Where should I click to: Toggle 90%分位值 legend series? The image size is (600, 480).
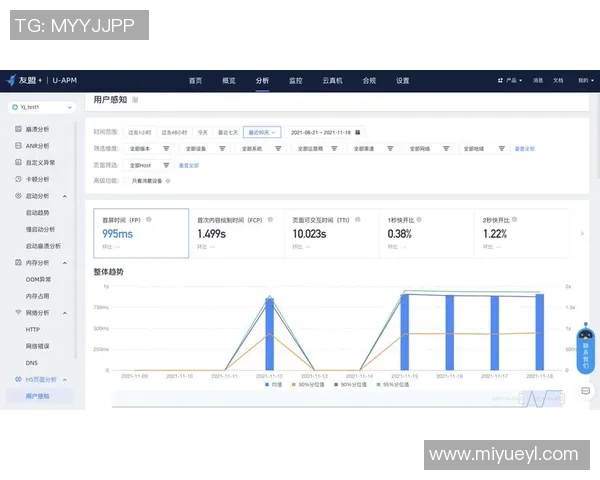[350, 384]
